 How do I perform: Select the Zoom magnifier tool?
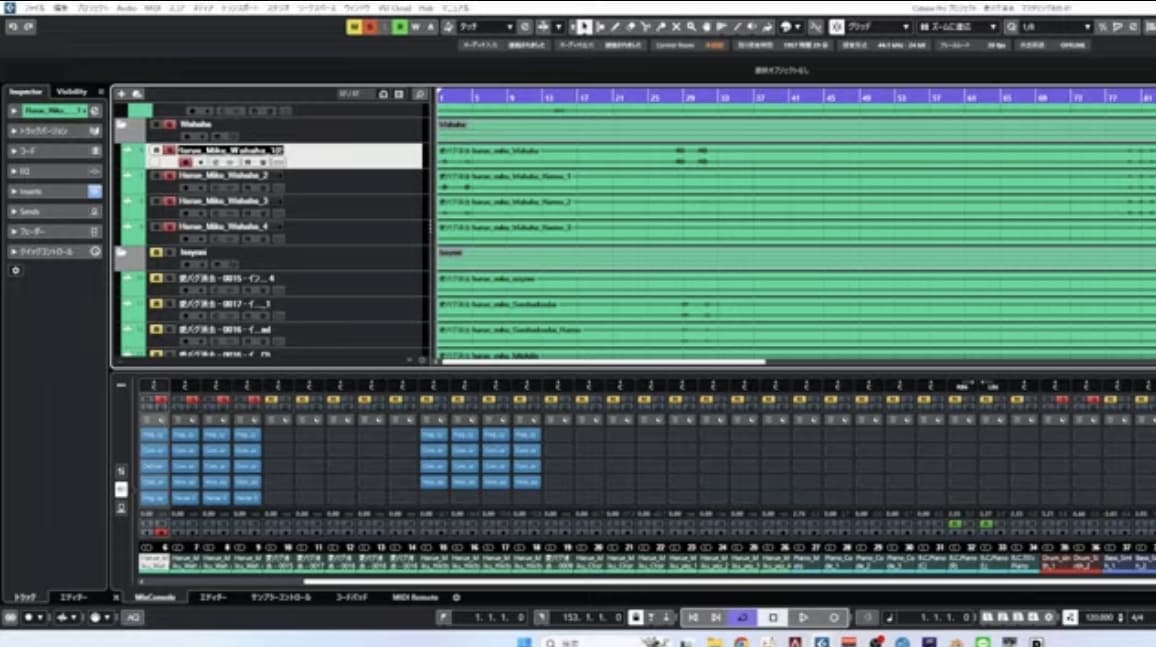[x=692, y=27]
